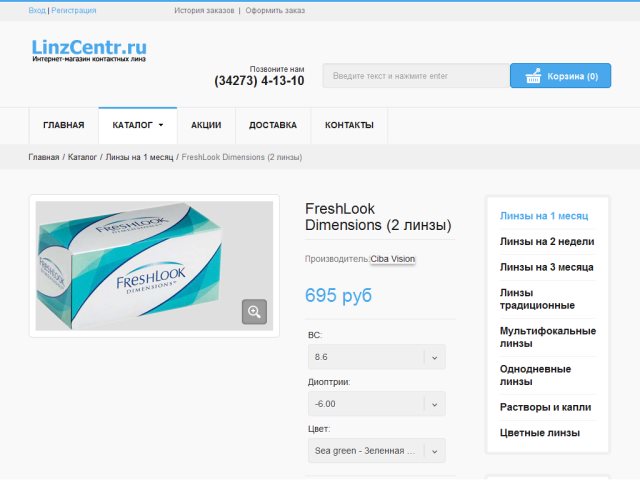Focus the search text input field
This screenshot has width=640, height=480.
click(415, 76)
